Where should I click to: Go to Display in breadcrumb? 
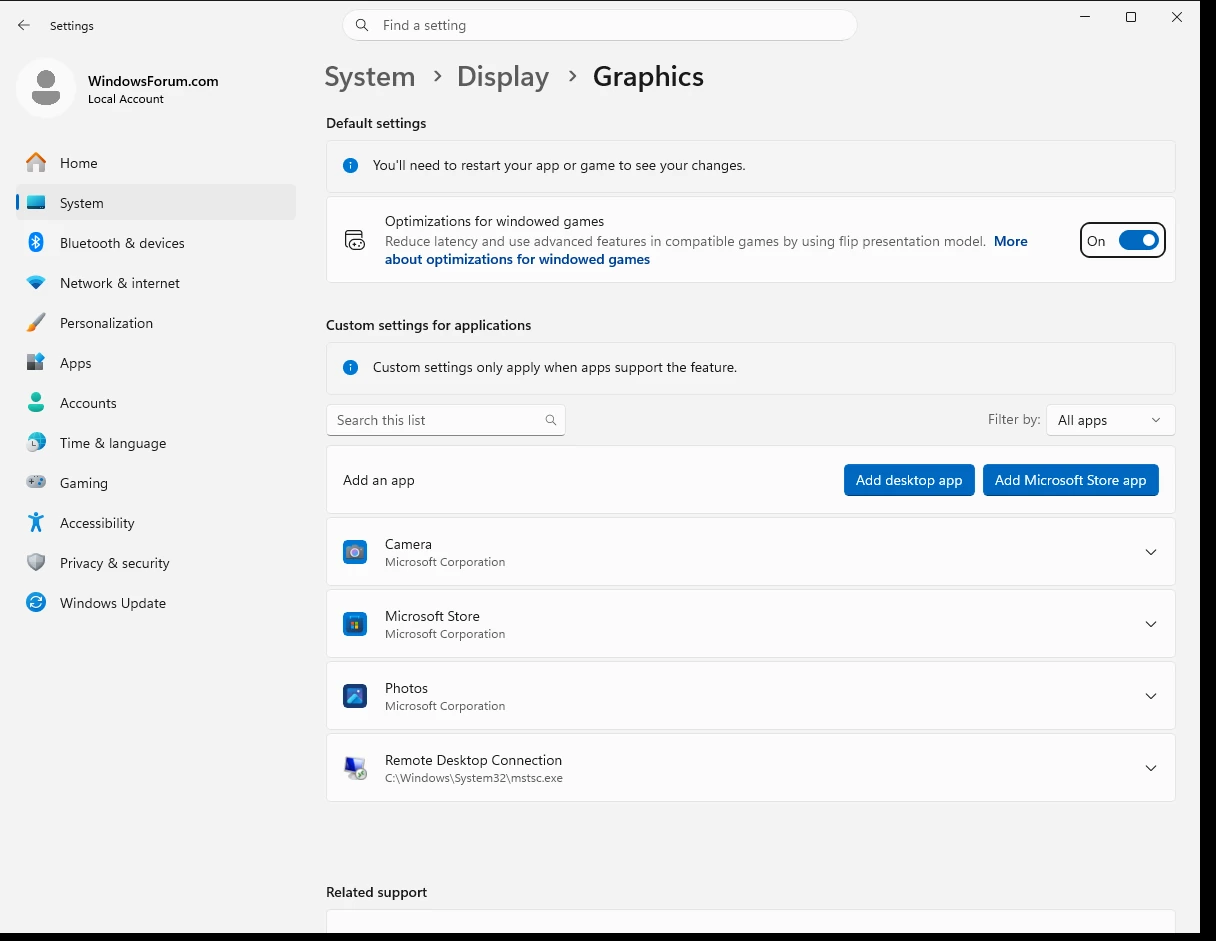click(503, 77)
